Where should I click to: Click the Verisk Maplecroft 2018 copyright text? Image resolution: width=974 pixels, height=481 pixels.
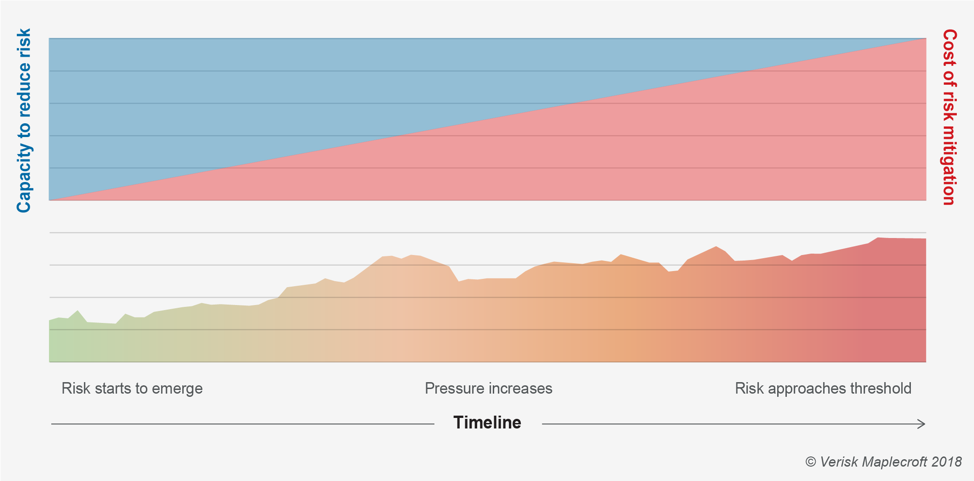883,461
